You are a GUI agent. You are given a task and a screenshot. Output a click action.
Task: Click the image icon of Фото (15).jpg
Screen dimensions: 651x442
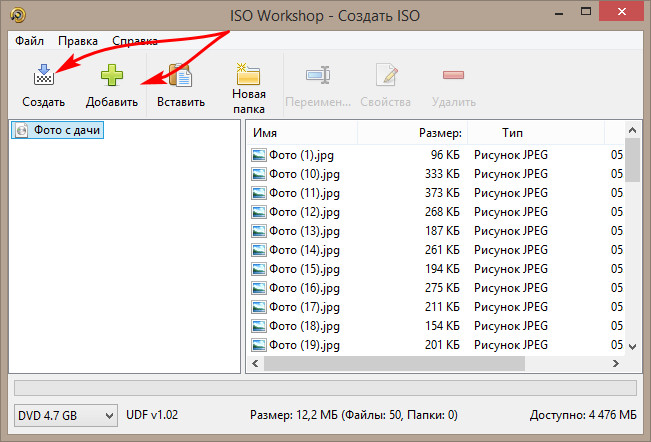pos(259,269)
